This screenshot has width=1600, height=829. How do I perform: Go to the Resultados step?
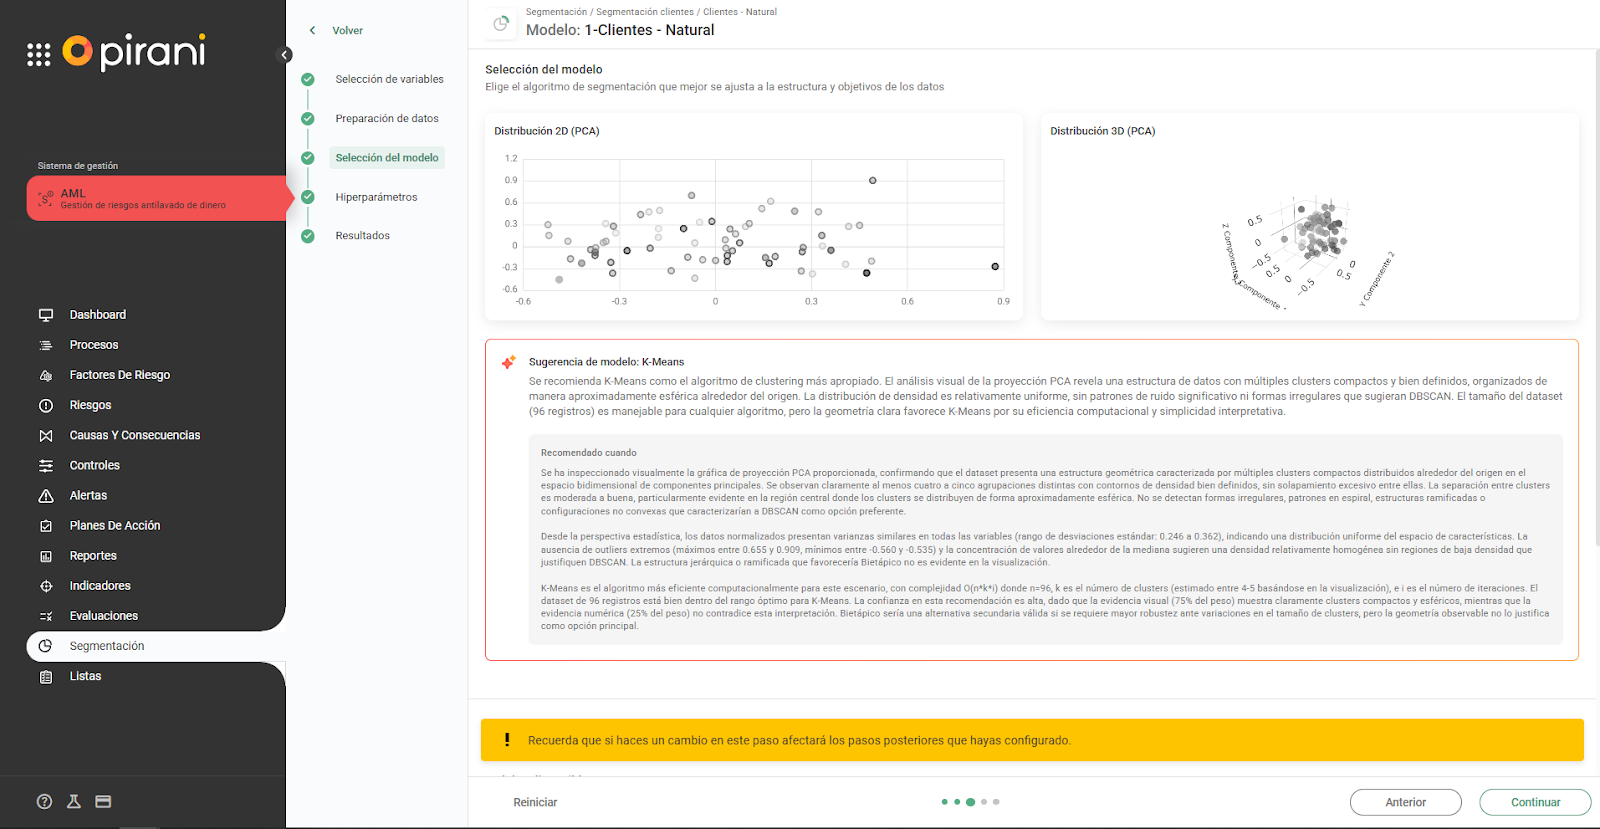[x=362, y=236]
